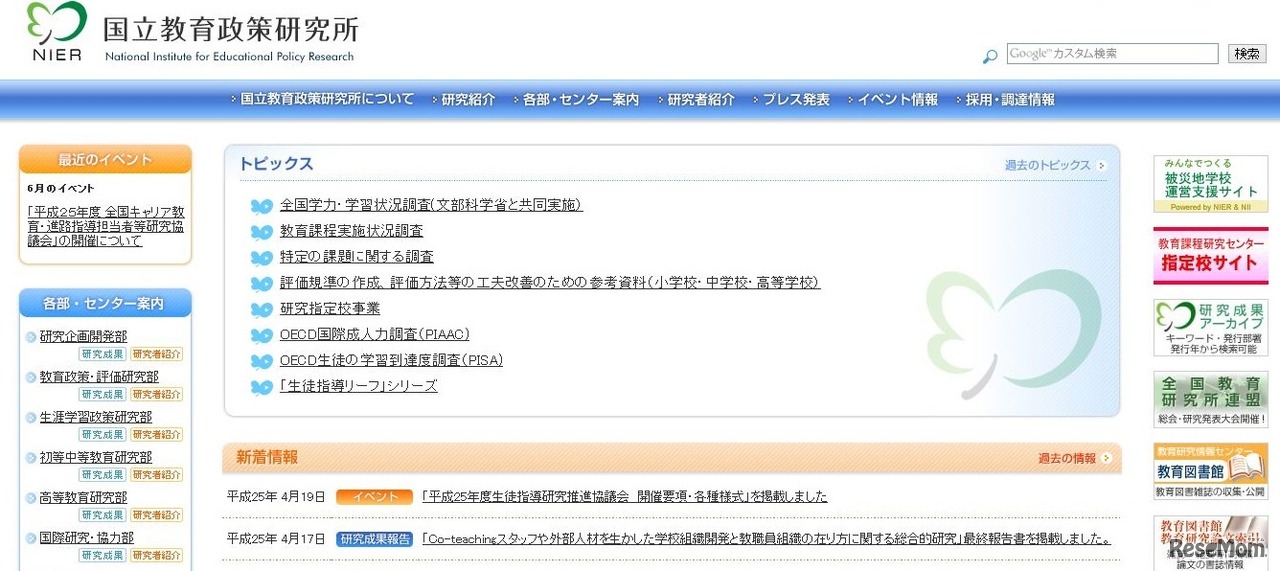Click butterfly bullet beside 研究指定校事業

pos(261,310)
